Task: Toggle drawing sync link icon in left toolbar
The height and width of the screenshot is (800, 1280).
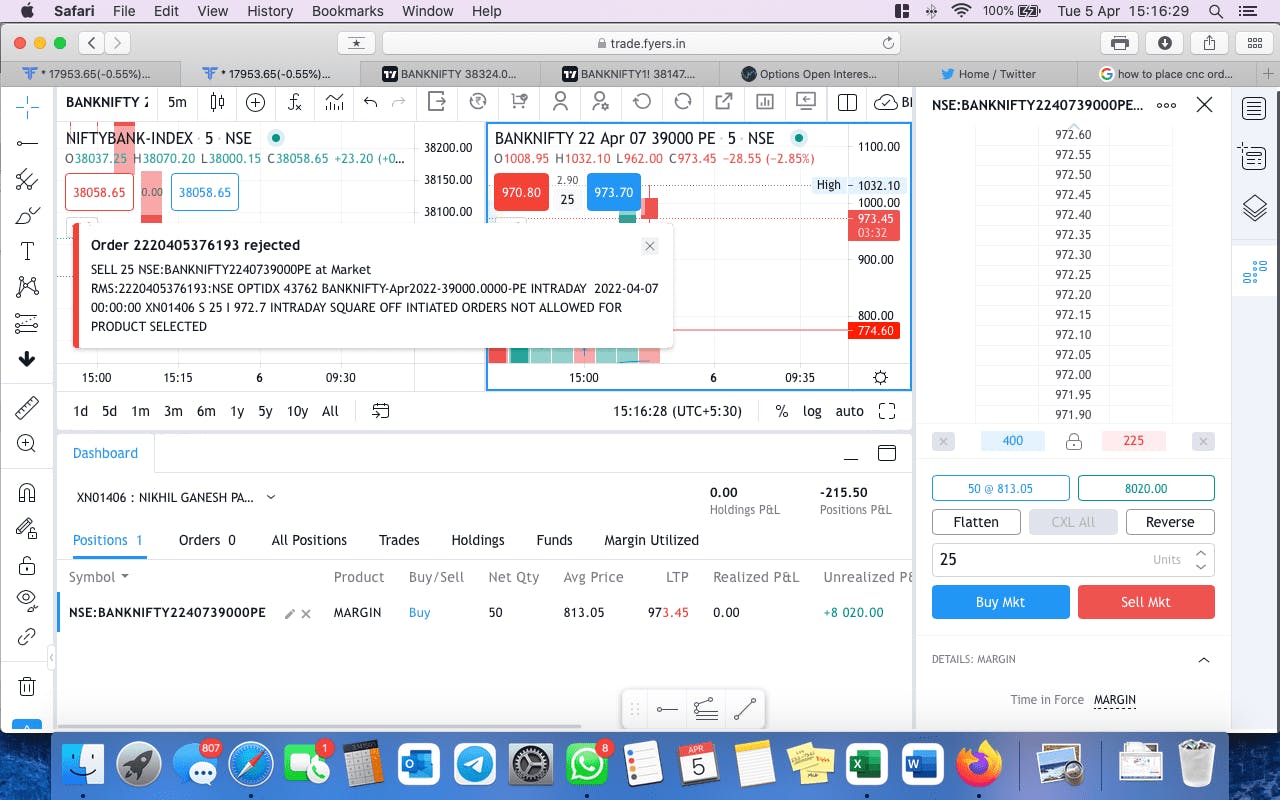Action: (x=27, y=636)
